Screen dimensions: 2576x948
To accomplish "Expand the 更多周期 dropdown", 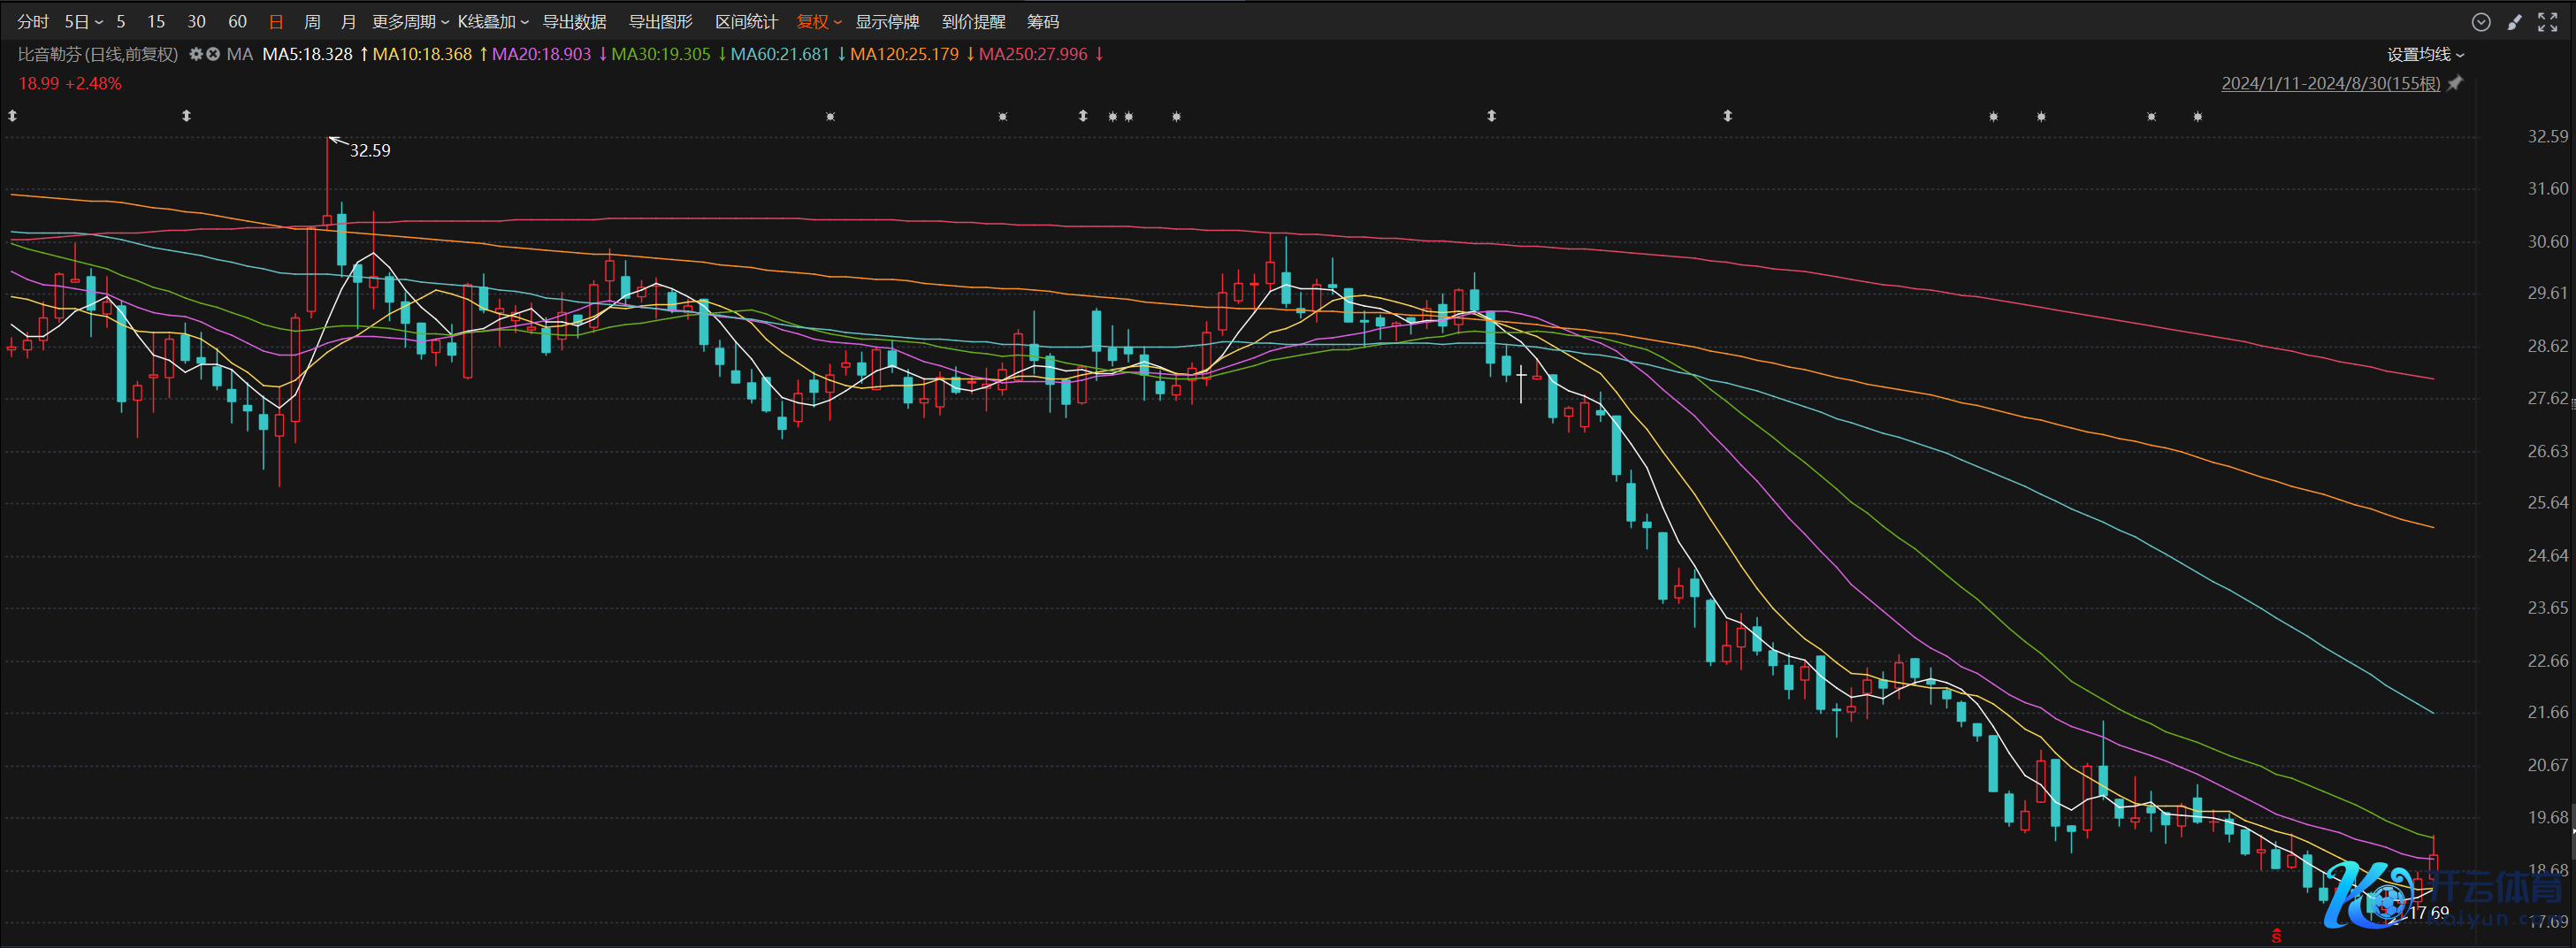I will pos(410,22).
